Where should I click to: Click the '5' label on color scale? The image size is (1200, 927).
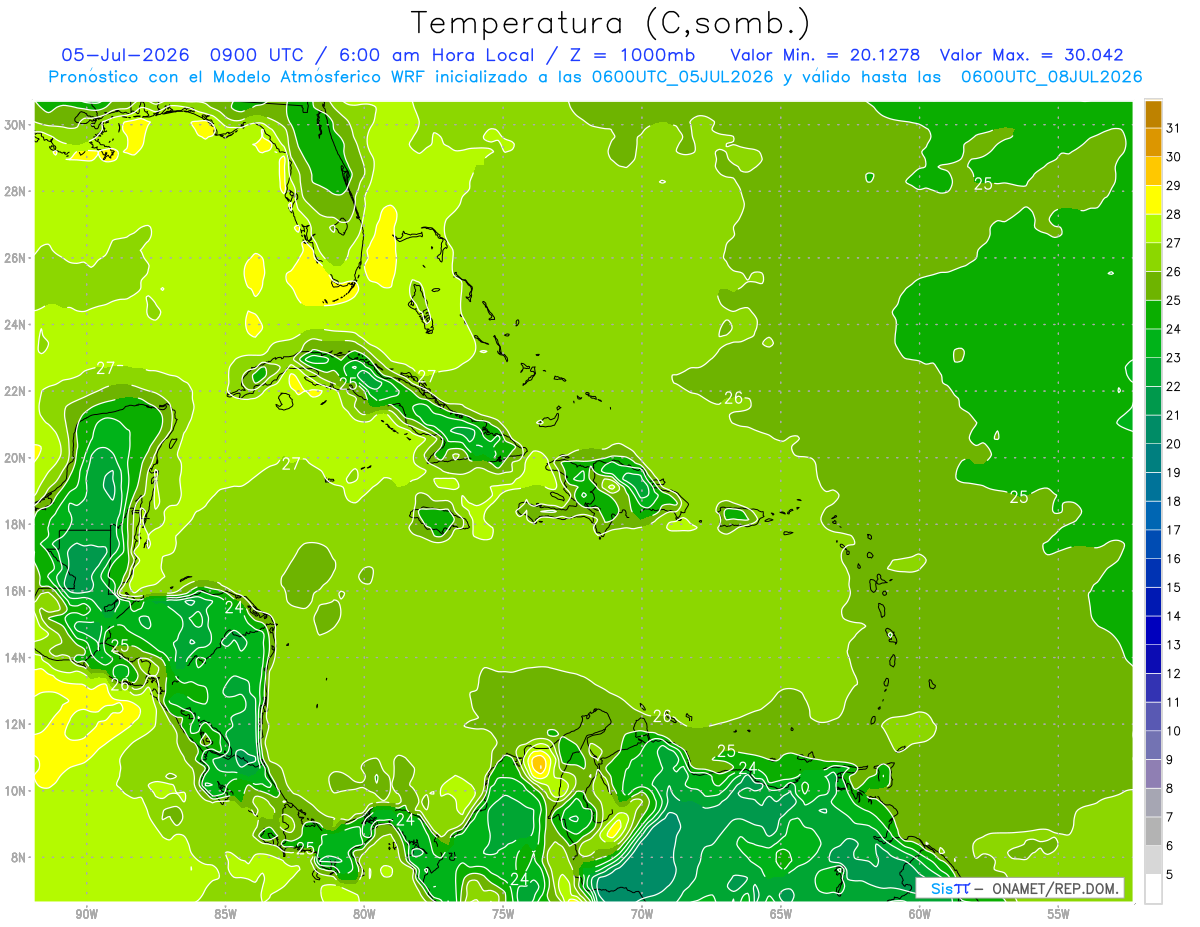point(1170,875)
